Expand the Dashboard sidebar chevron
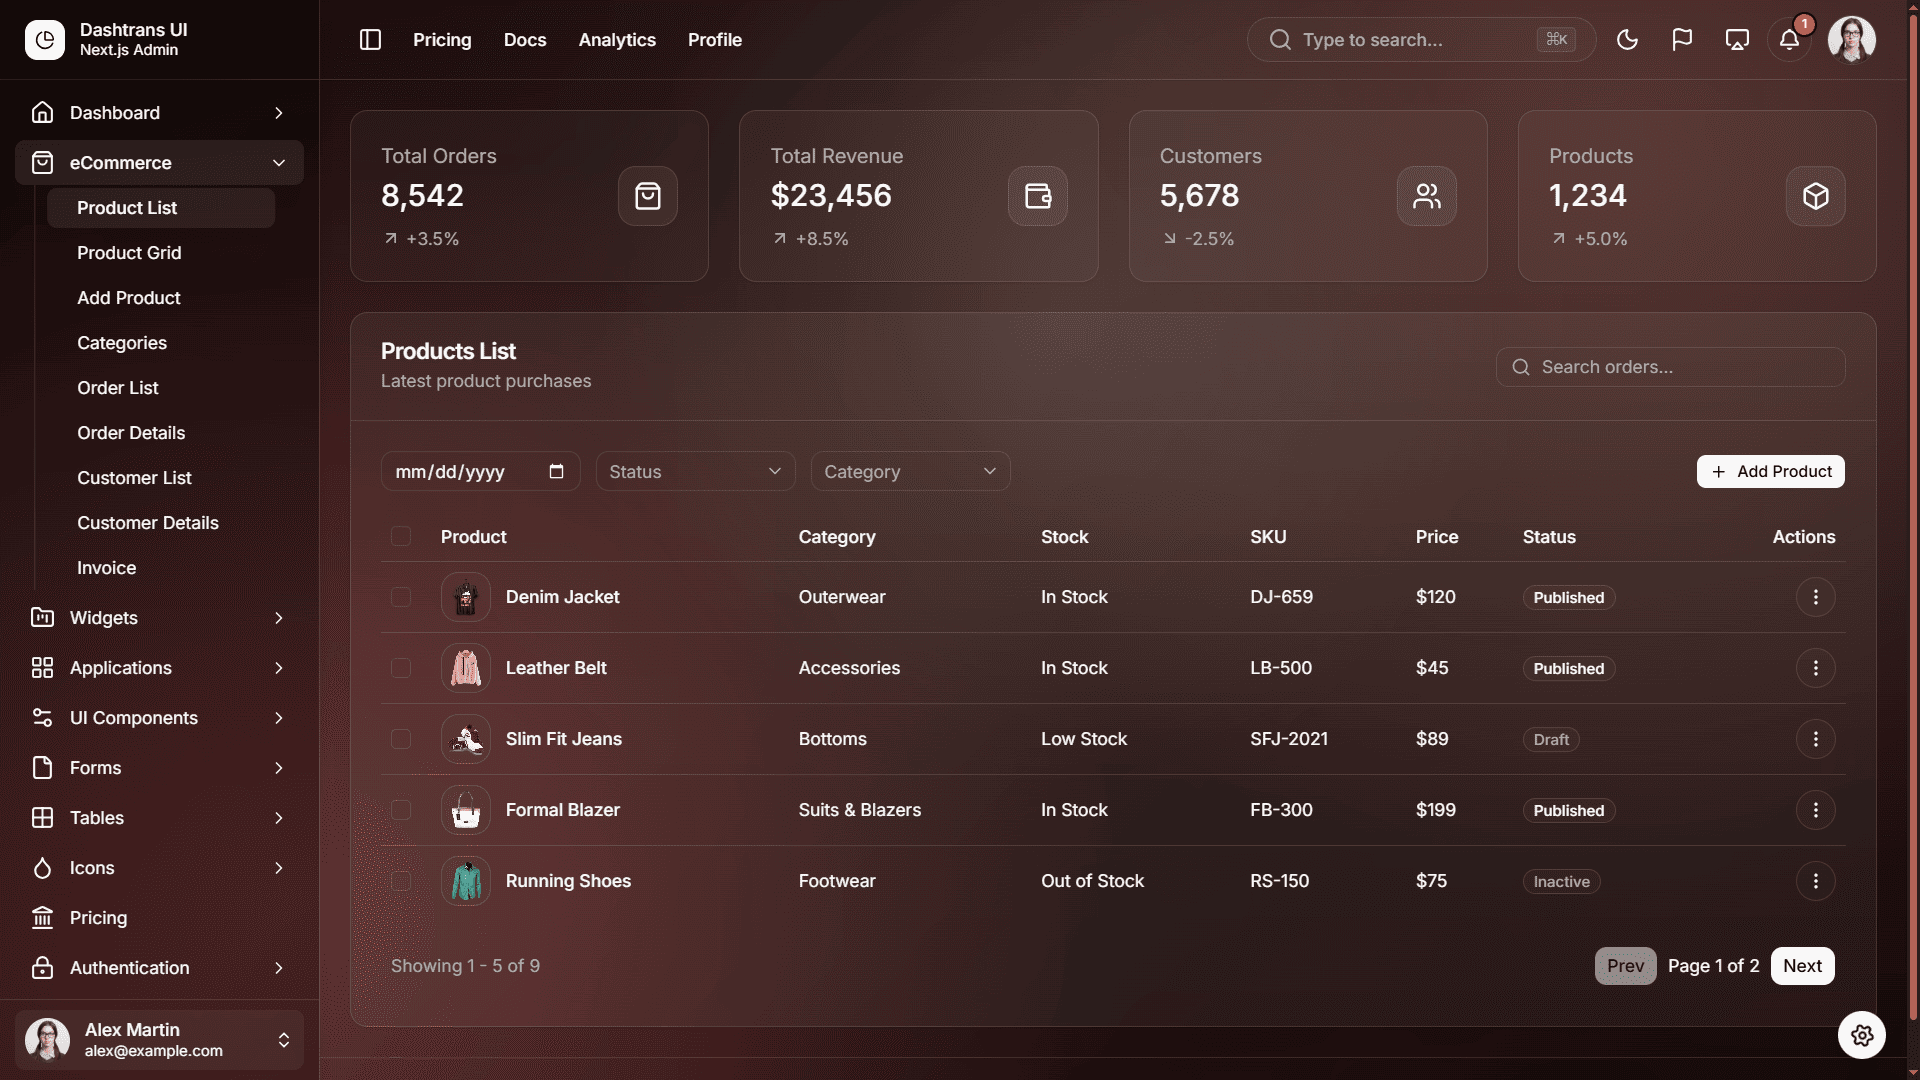 tap(279, 113)
